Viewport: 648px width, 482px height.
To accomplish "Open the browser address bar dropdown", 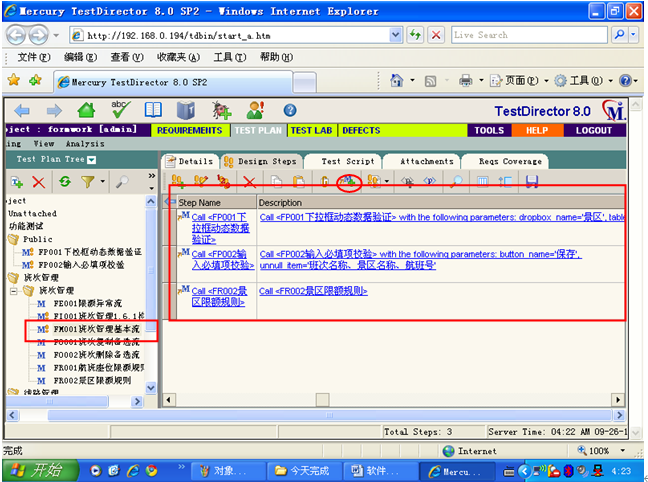I will (x=395, y=36).
